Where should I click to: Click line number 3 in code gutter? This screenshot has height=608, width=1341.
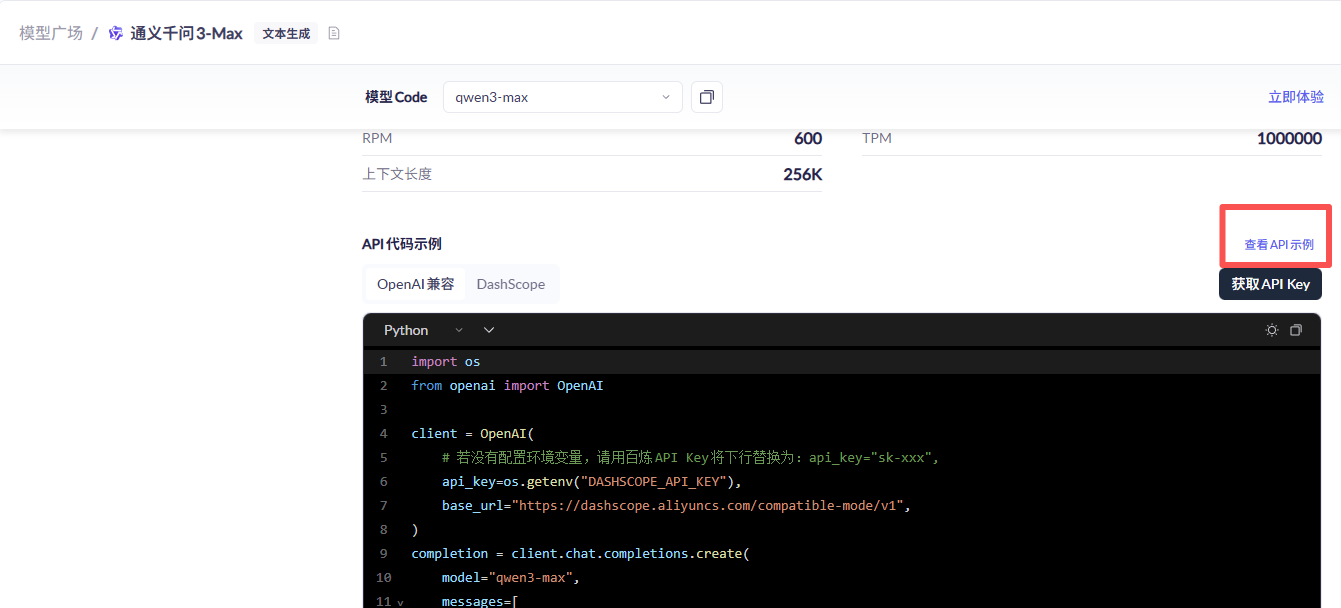click(x=384, y=410)
